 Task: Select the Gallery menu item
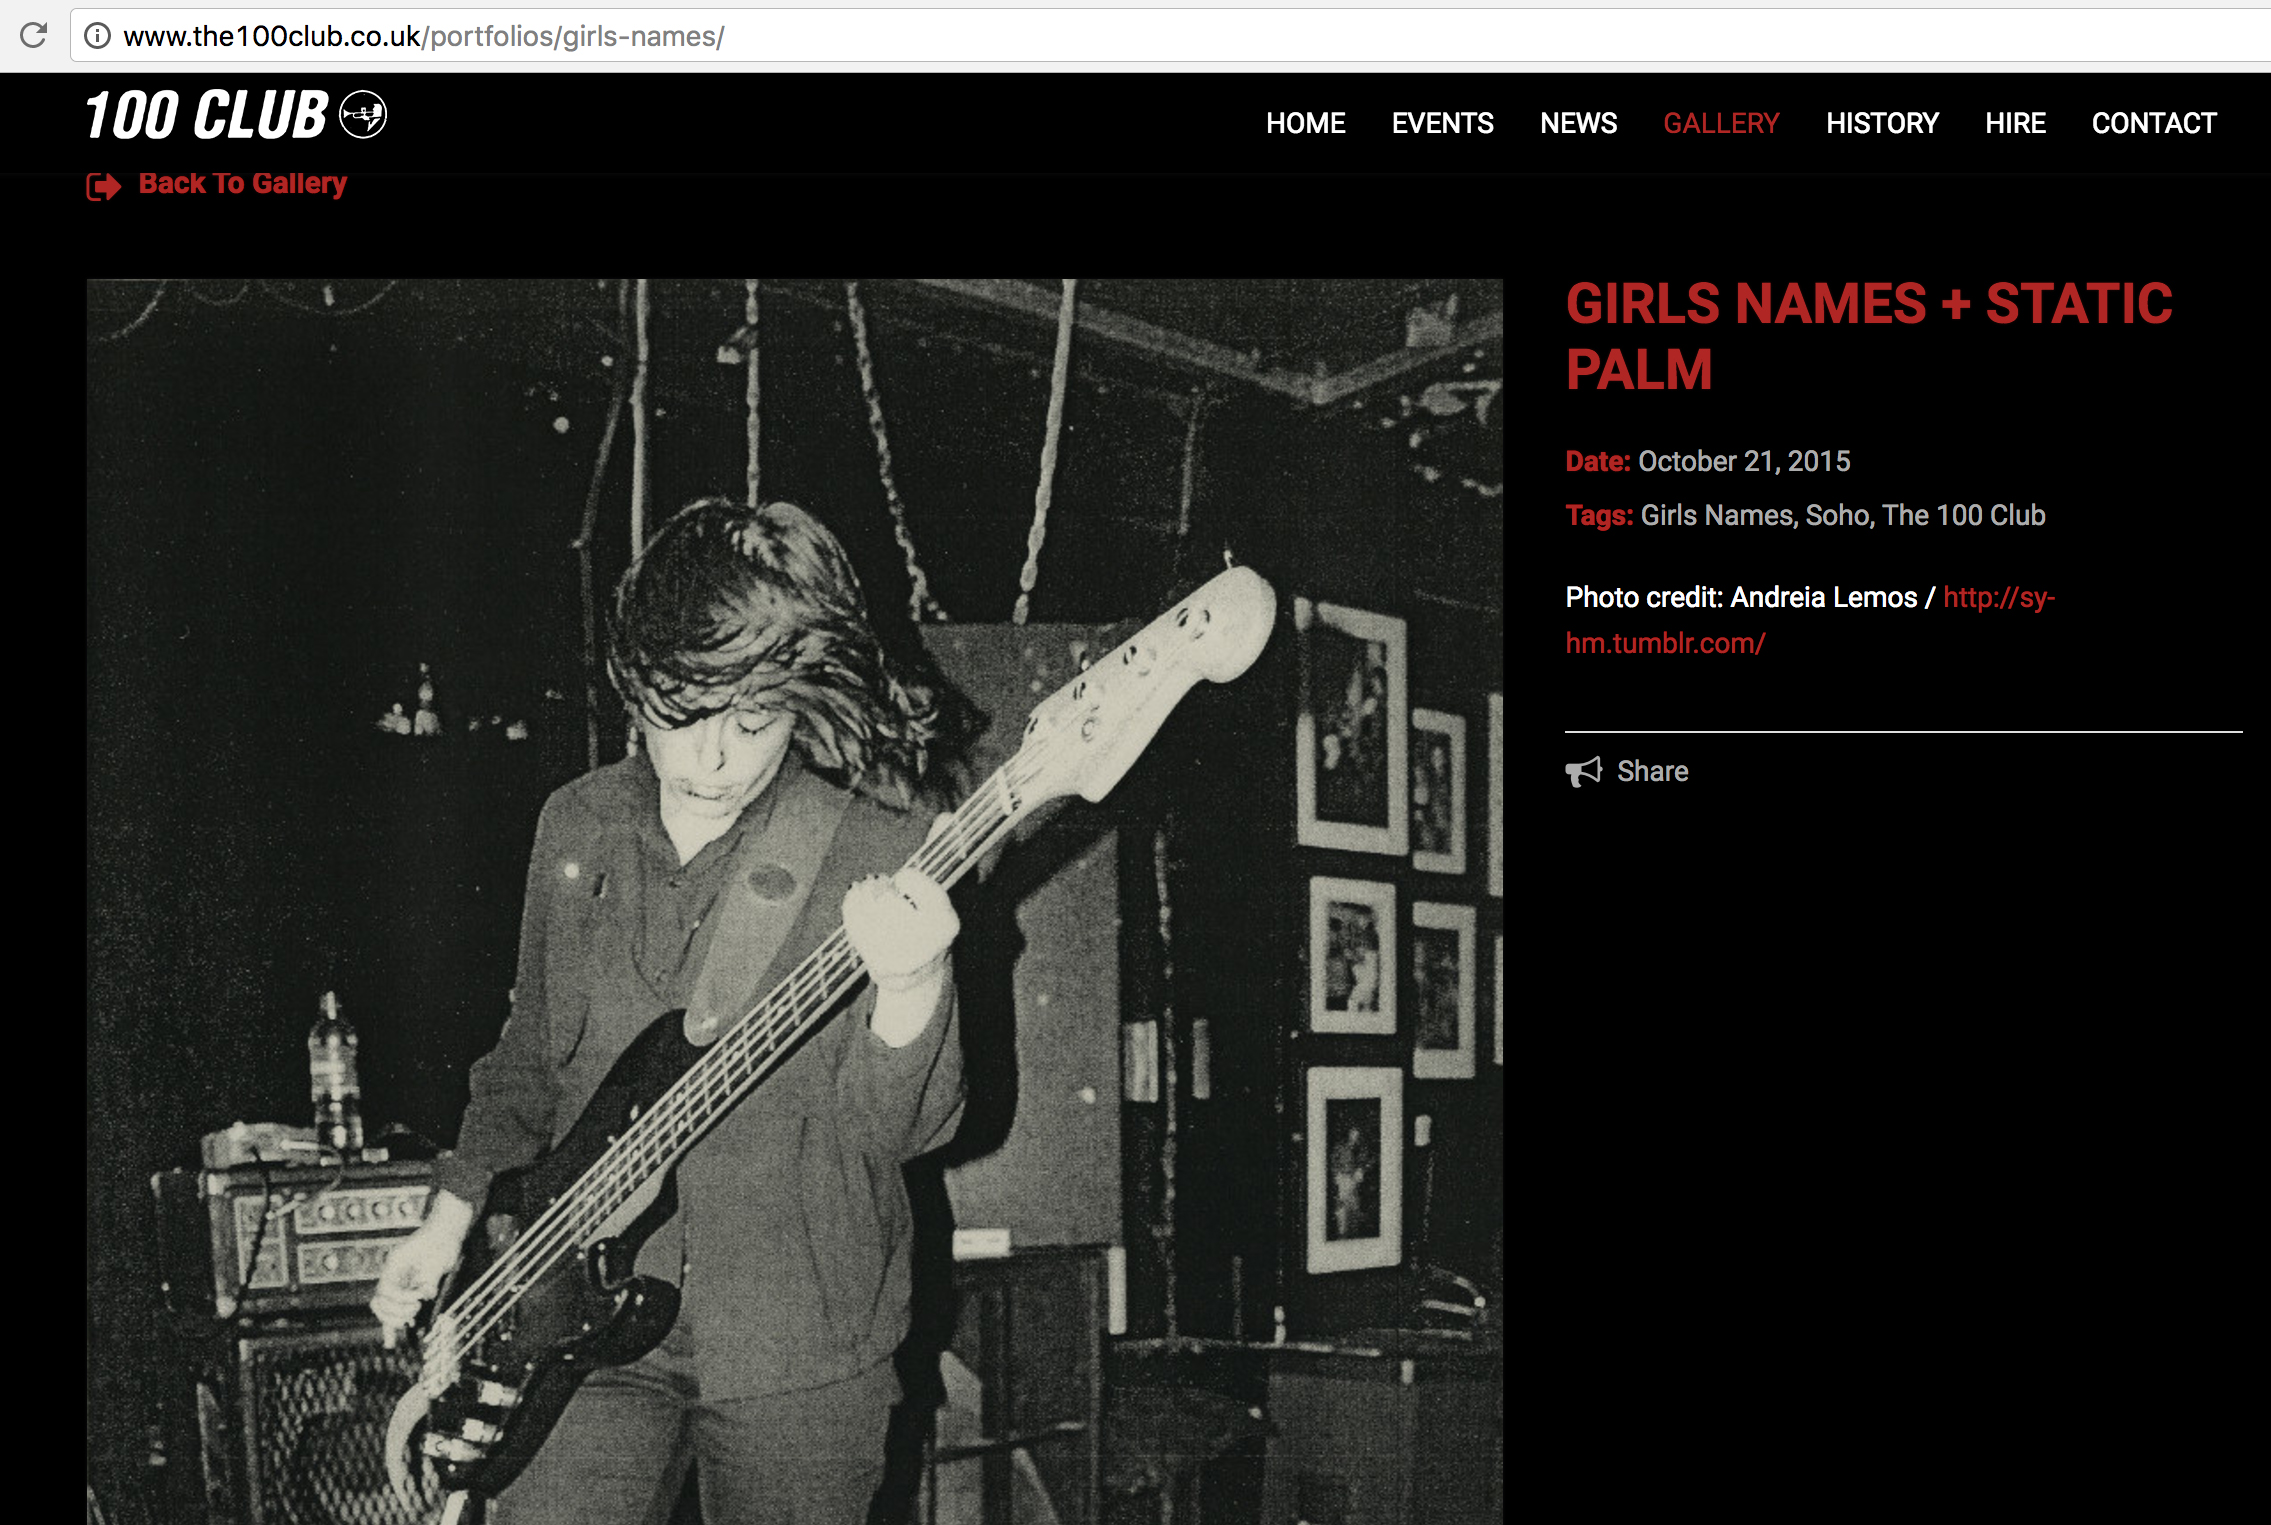[x=1721, y=123]
